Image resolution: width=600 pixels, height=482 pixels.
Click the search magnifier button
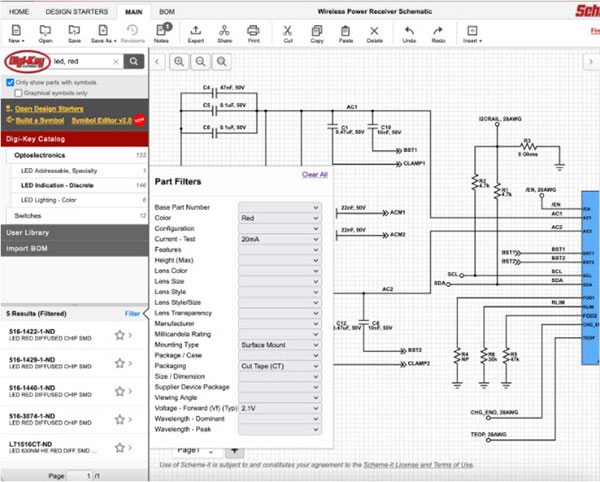click(133, 61)
